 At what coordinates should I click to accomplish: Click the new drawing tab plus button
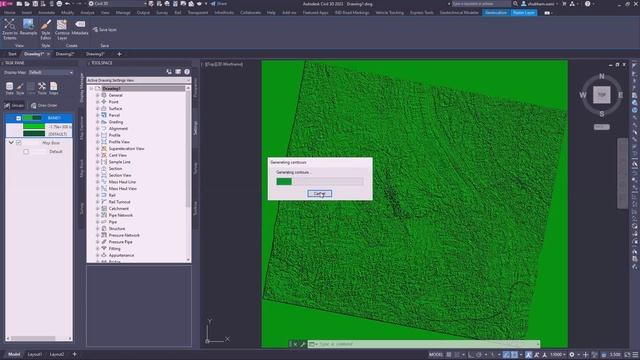(x=119, y=54)
